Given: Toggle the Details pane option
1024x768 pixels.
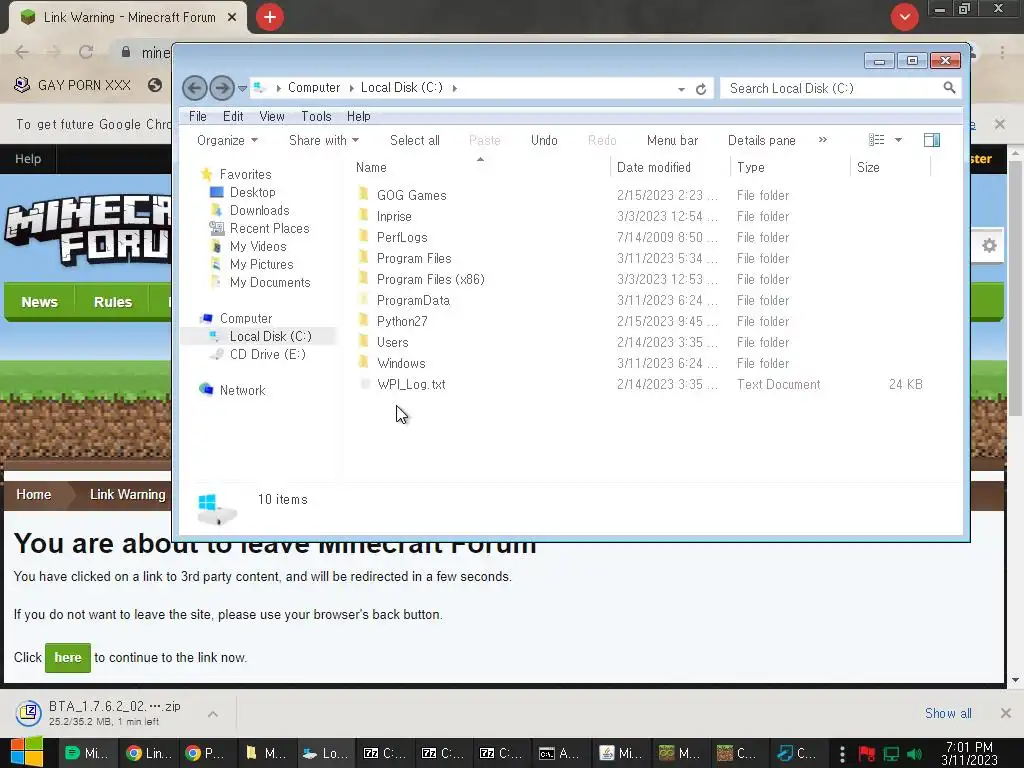Looking at the screenshot, I should pyautogui.click(x=761, y=140).
